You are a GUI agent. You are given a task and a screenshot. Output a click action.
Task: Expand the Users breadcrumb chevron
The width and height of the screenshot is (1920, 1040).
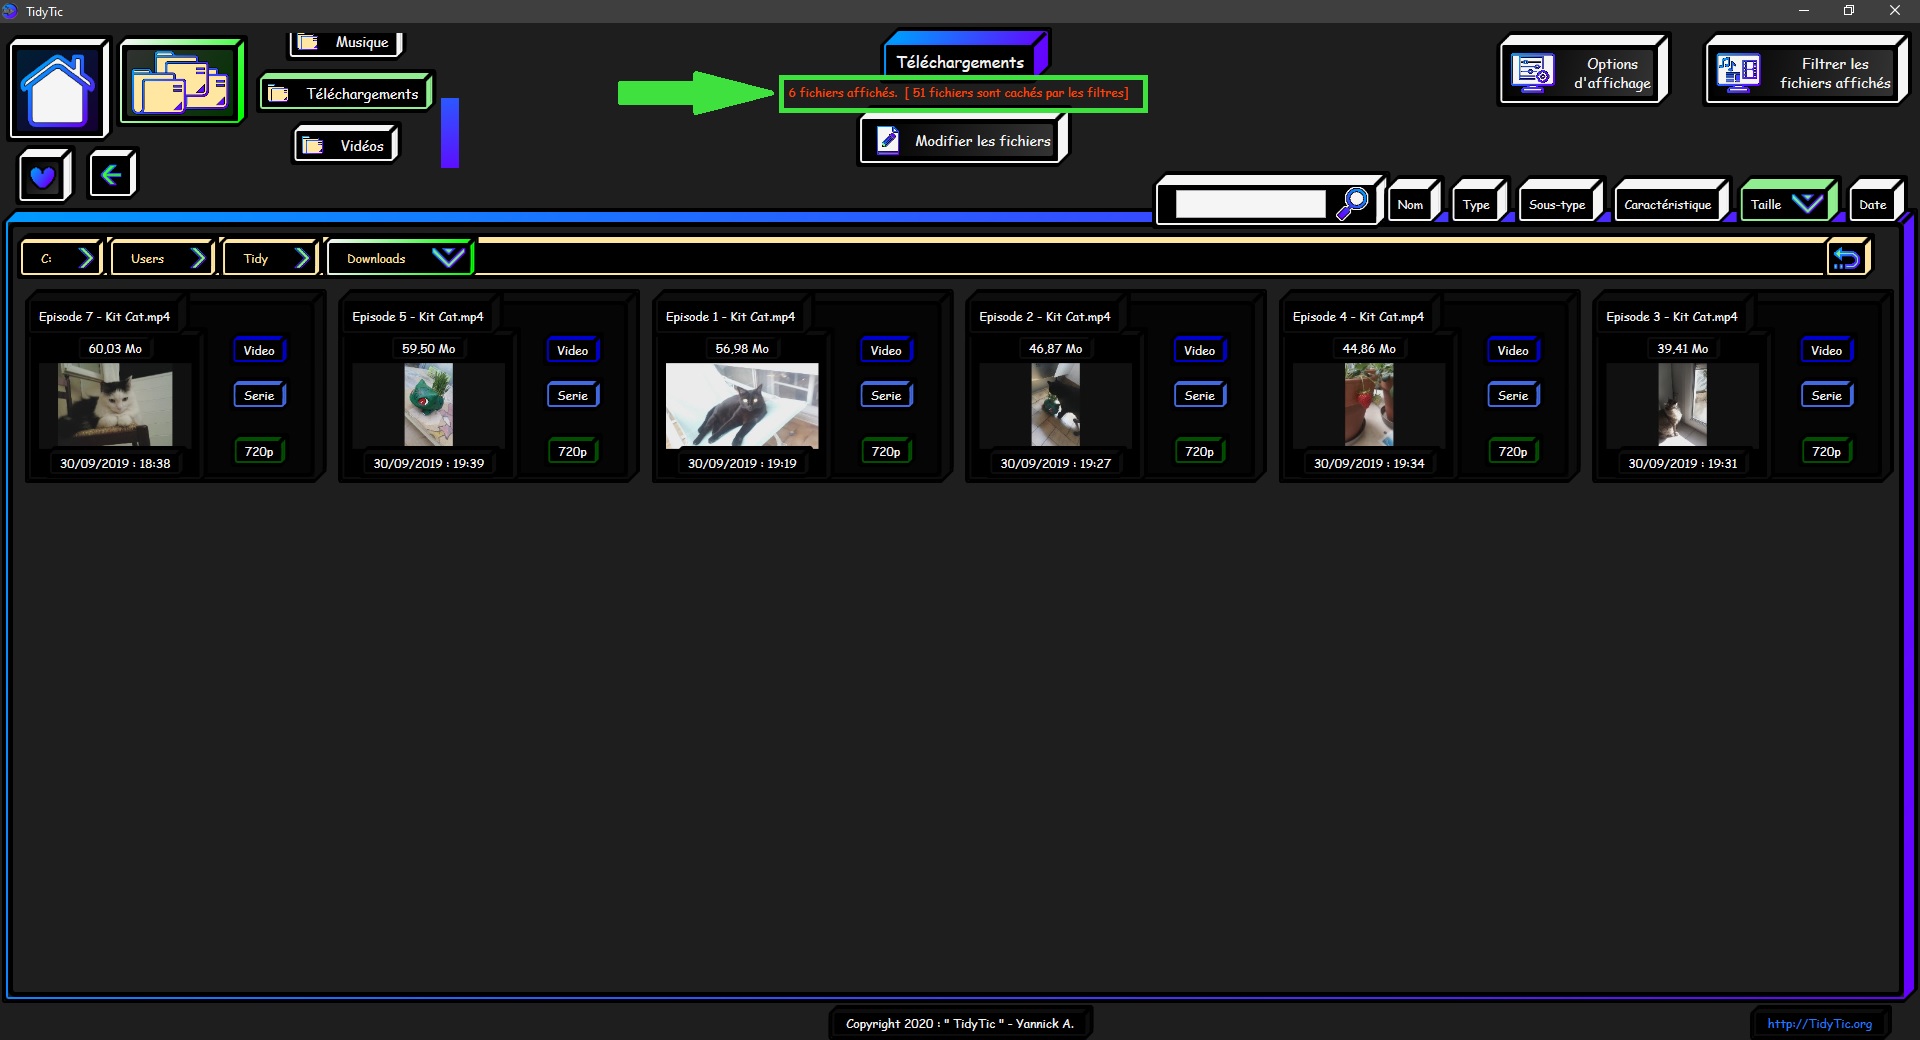point(198,258)
